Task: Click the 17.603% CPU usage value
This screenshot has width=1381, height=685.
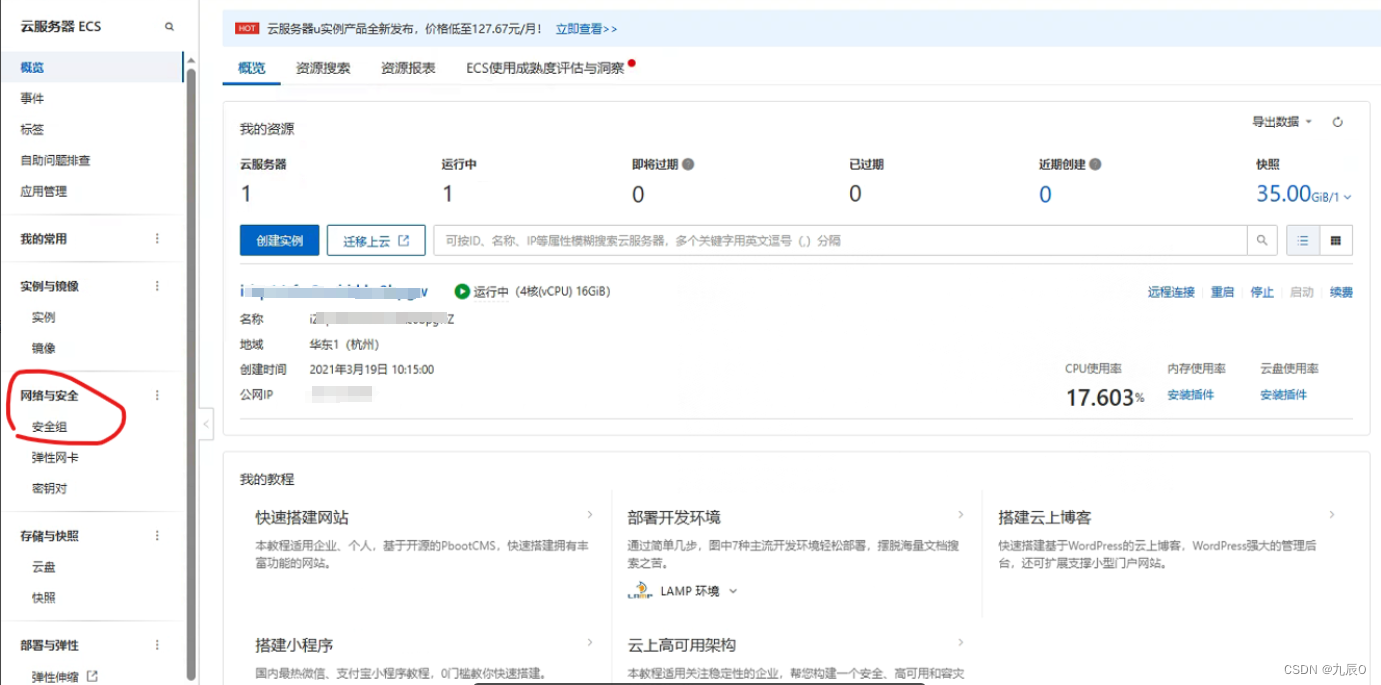Action: click(x=1105, y=397)
